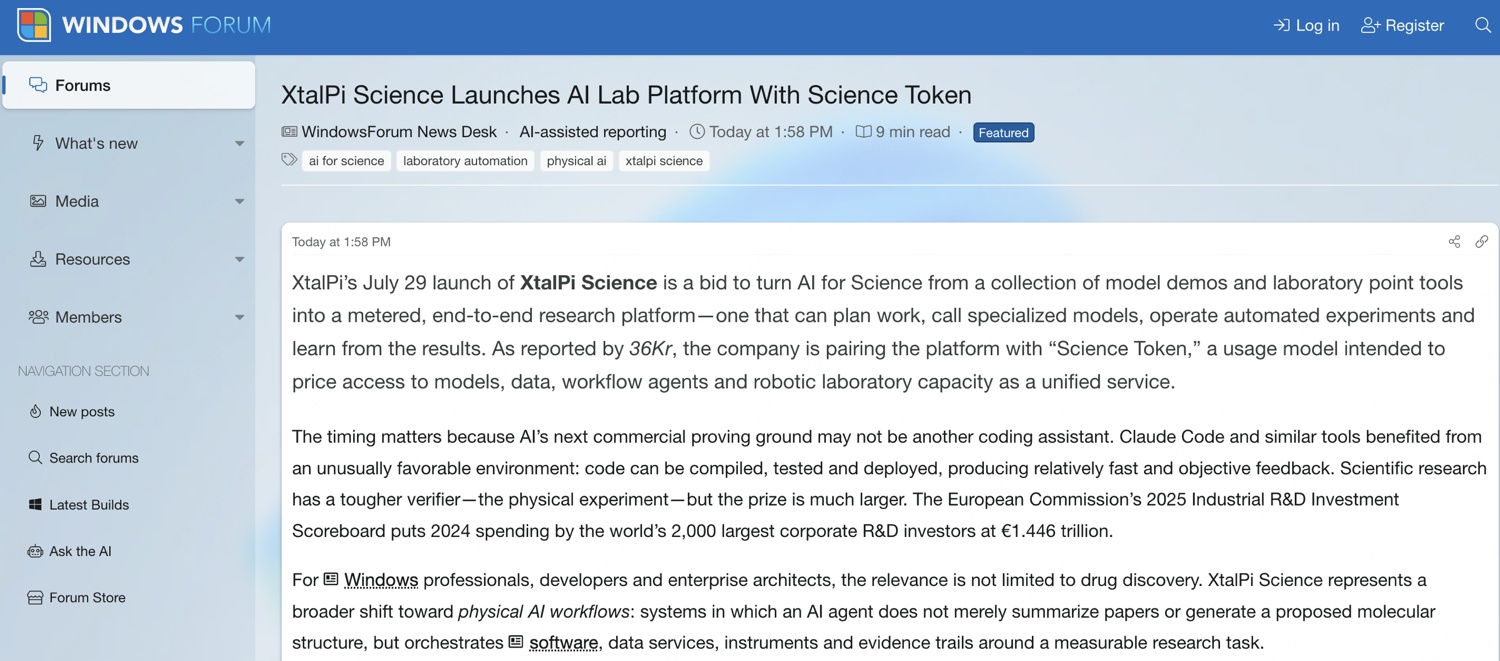The image size is (1500, 661).
Task: Click the Ask the AI robot icon
Action: 35,551
